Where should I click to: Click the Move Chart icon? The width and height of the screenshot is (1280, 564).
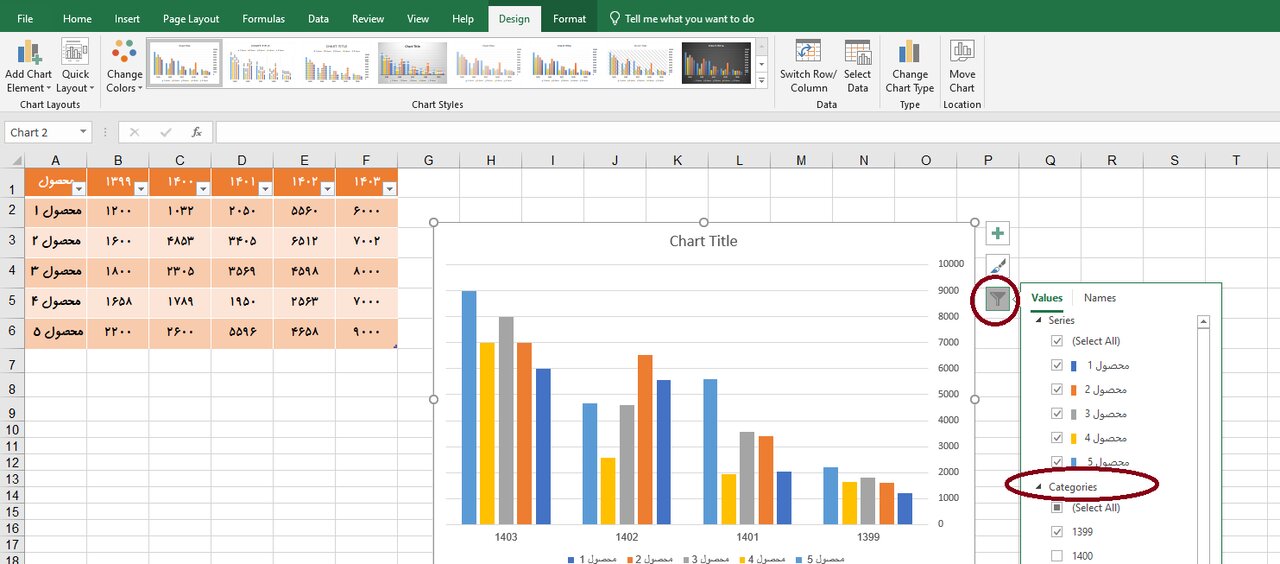[962, 54]
